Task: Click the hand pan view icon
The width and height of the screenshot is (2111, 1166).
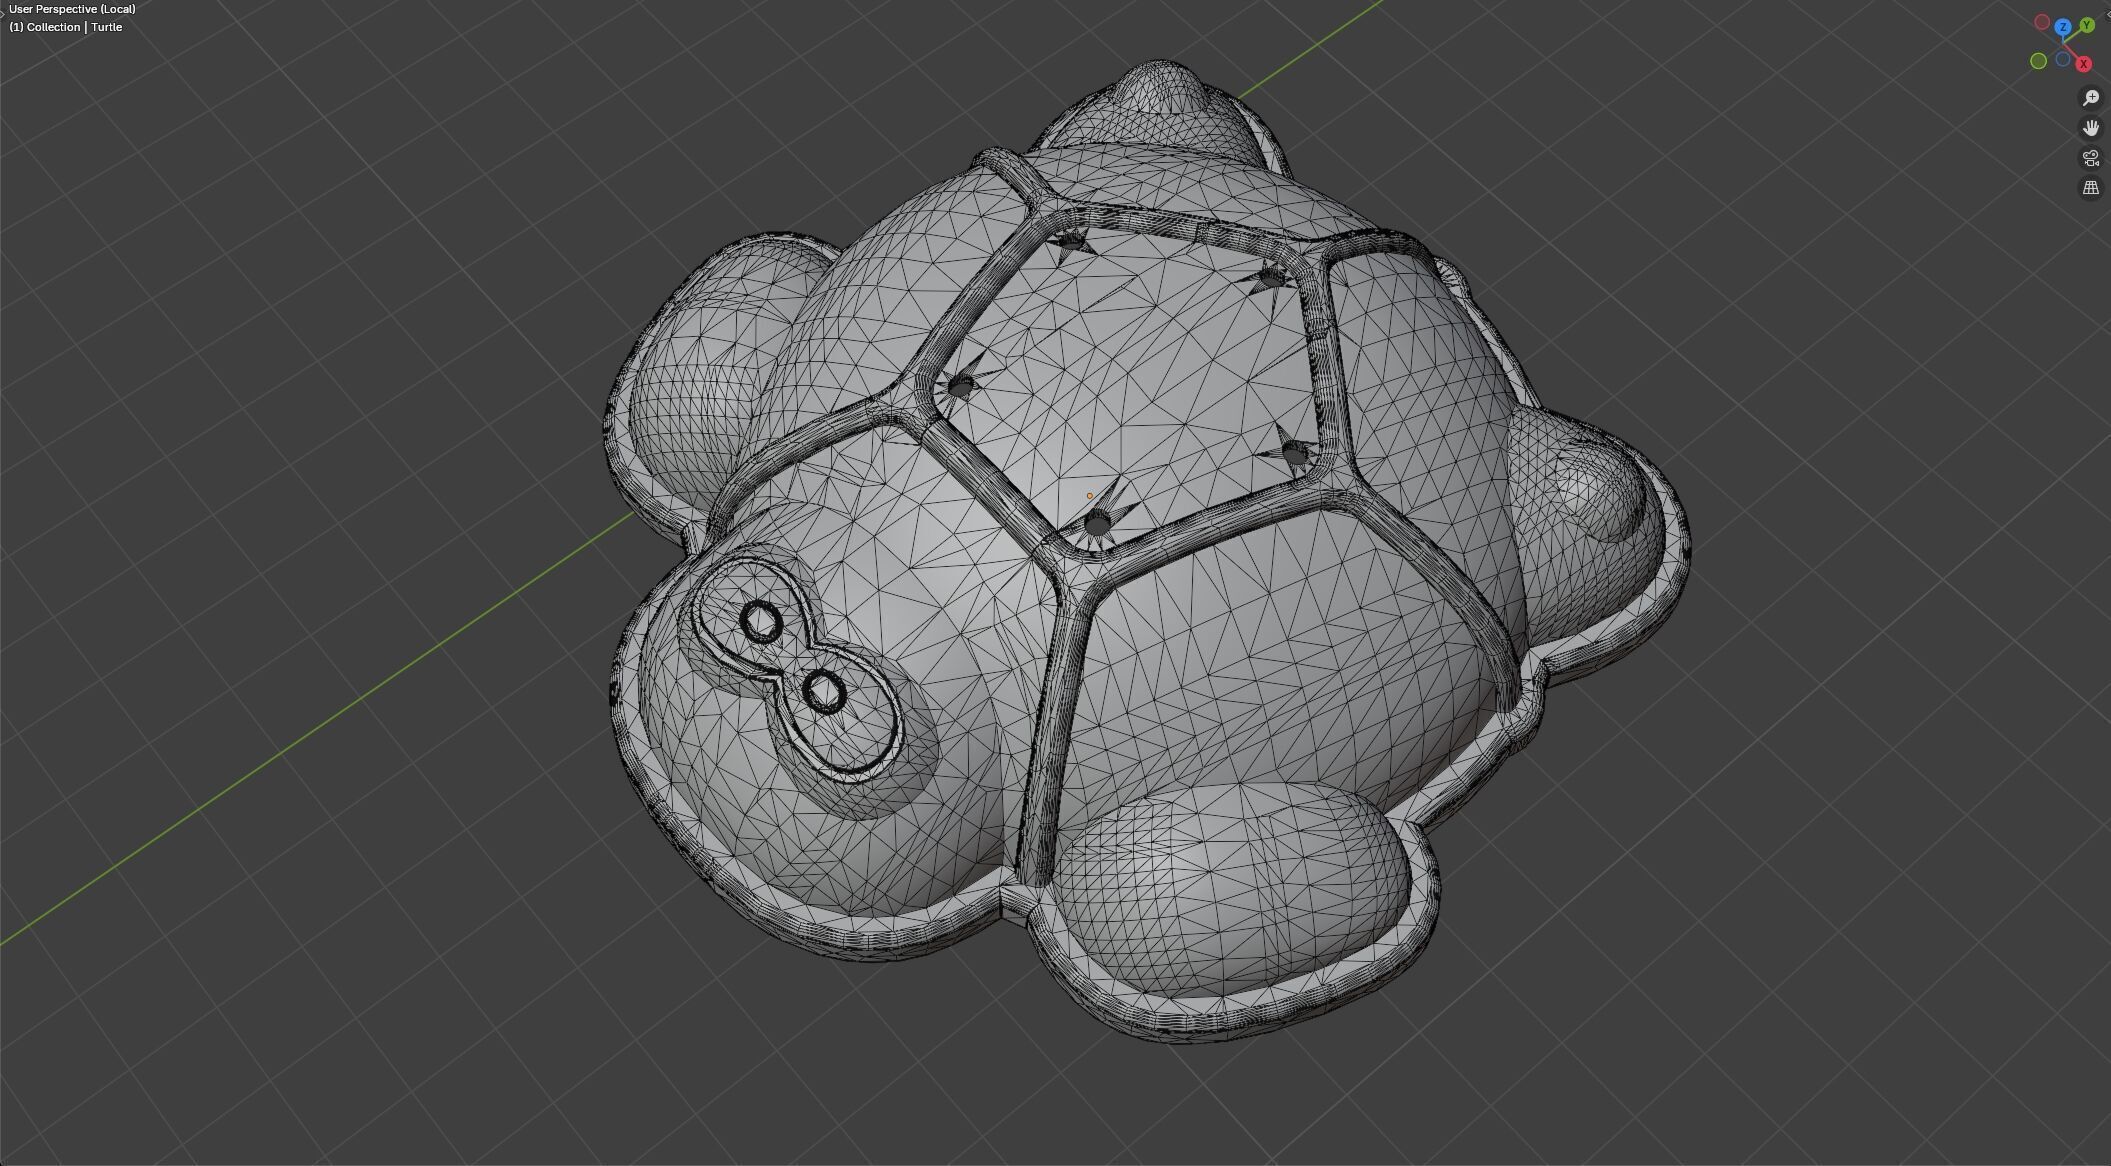Action: 2090,128
